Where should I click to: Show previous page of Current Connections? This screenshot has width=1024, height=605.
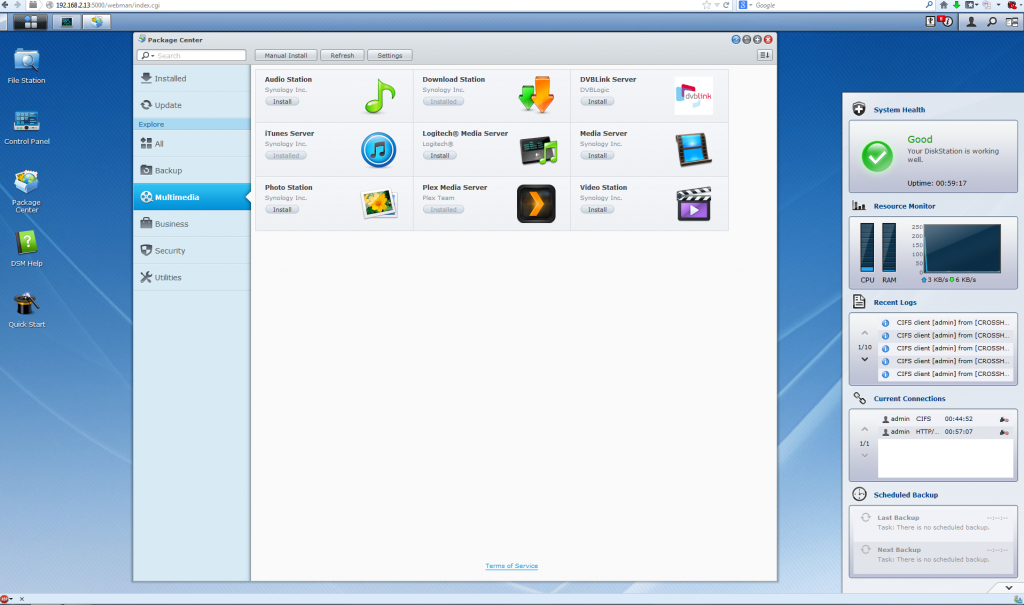[865, 429]
